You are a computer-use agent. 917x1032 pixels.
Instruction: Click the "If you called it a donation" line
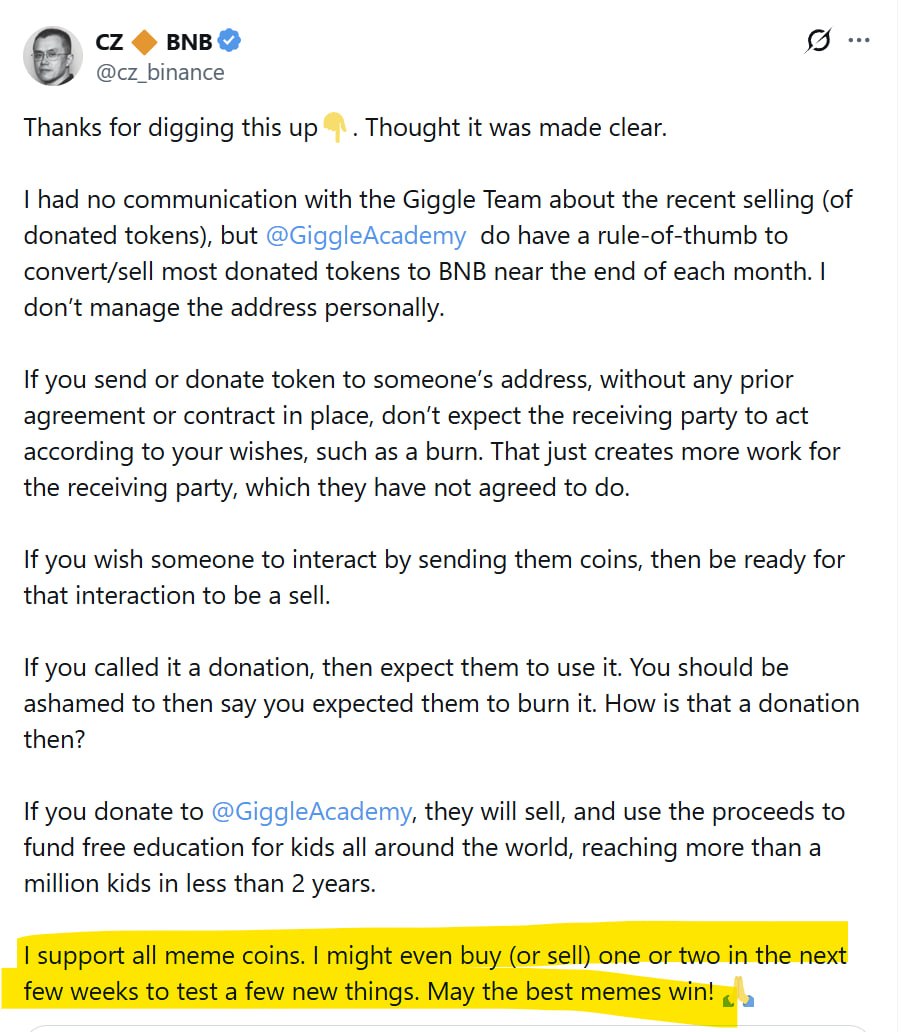(406, 667)
